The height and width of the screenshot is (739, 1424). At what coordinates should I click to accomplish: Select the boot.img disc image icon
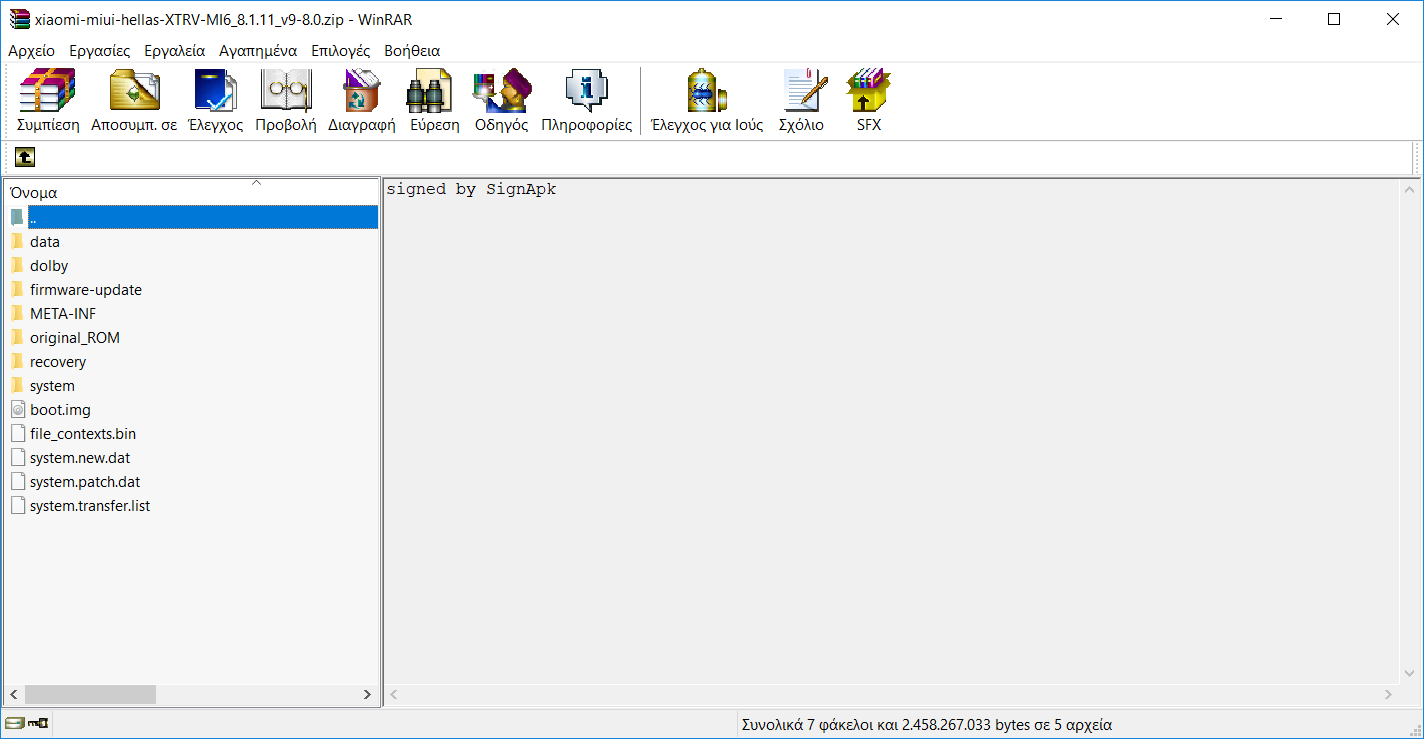click(18, 410)
